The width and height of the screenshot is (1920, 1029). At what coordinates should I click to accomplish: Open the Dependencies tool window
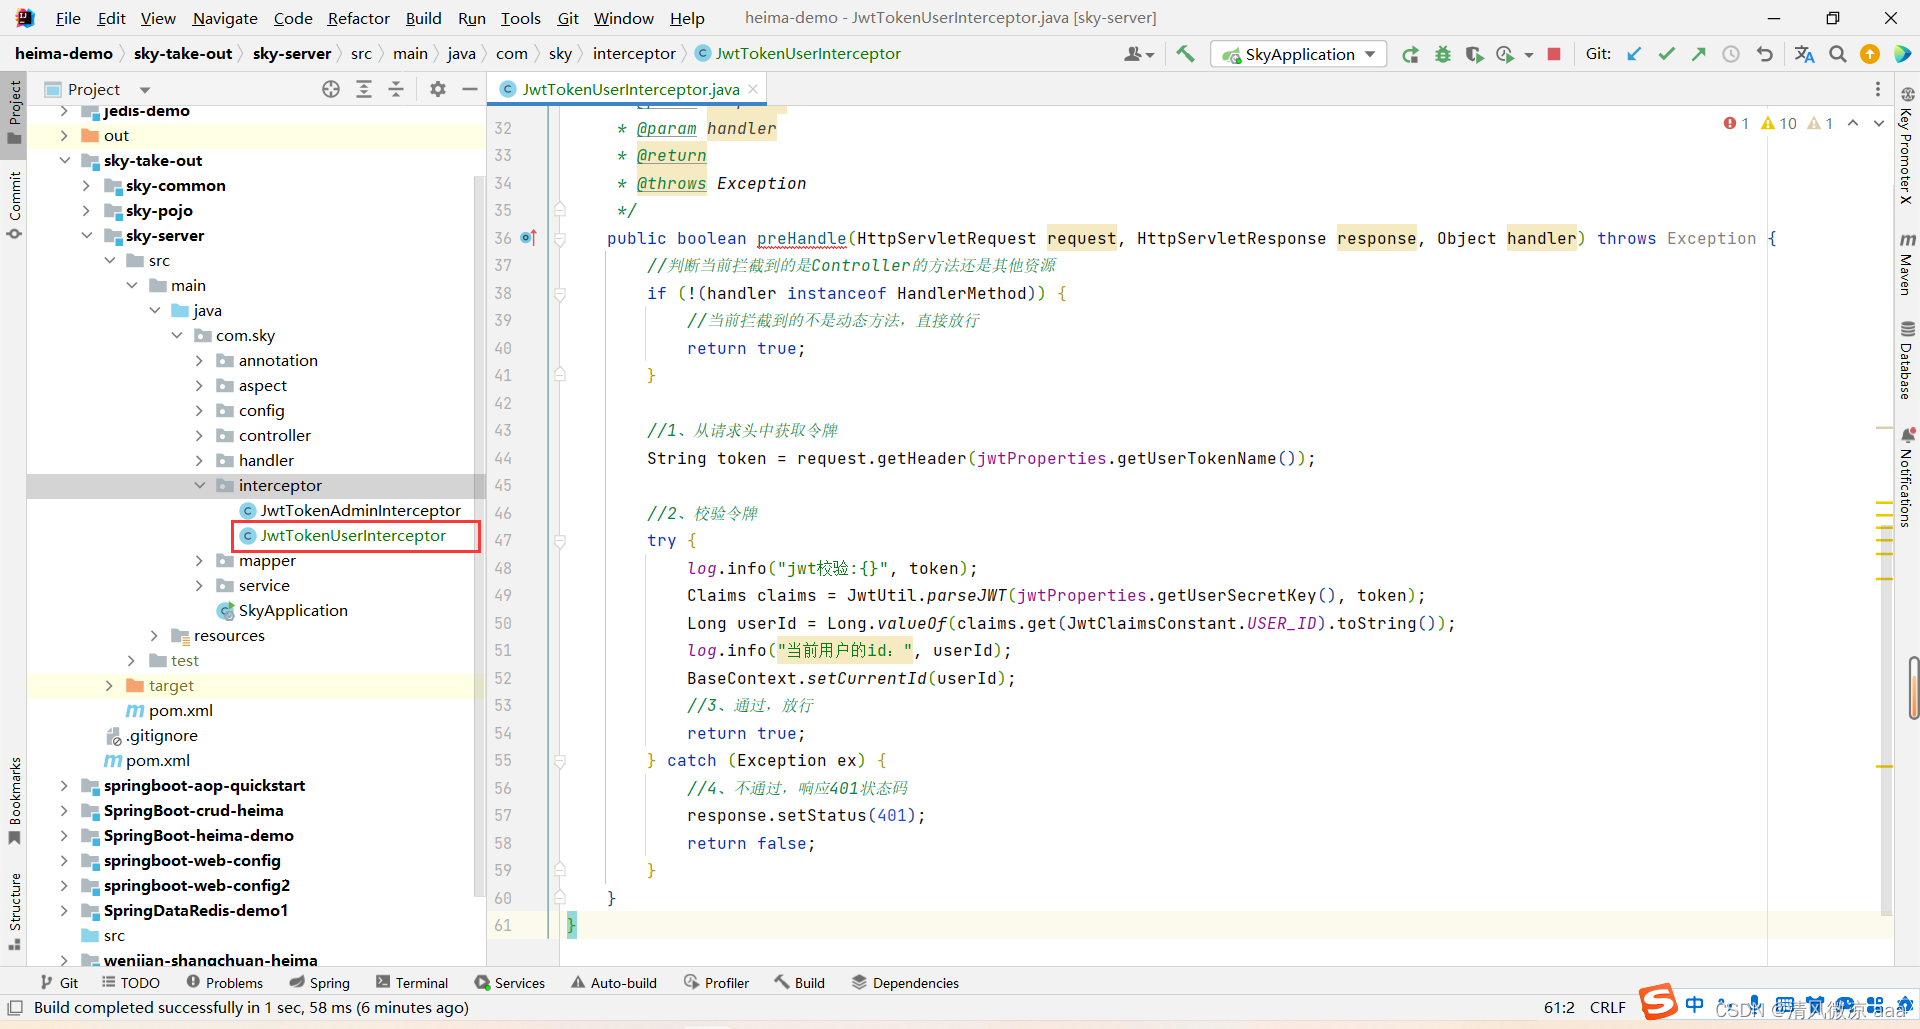[905, 983]
